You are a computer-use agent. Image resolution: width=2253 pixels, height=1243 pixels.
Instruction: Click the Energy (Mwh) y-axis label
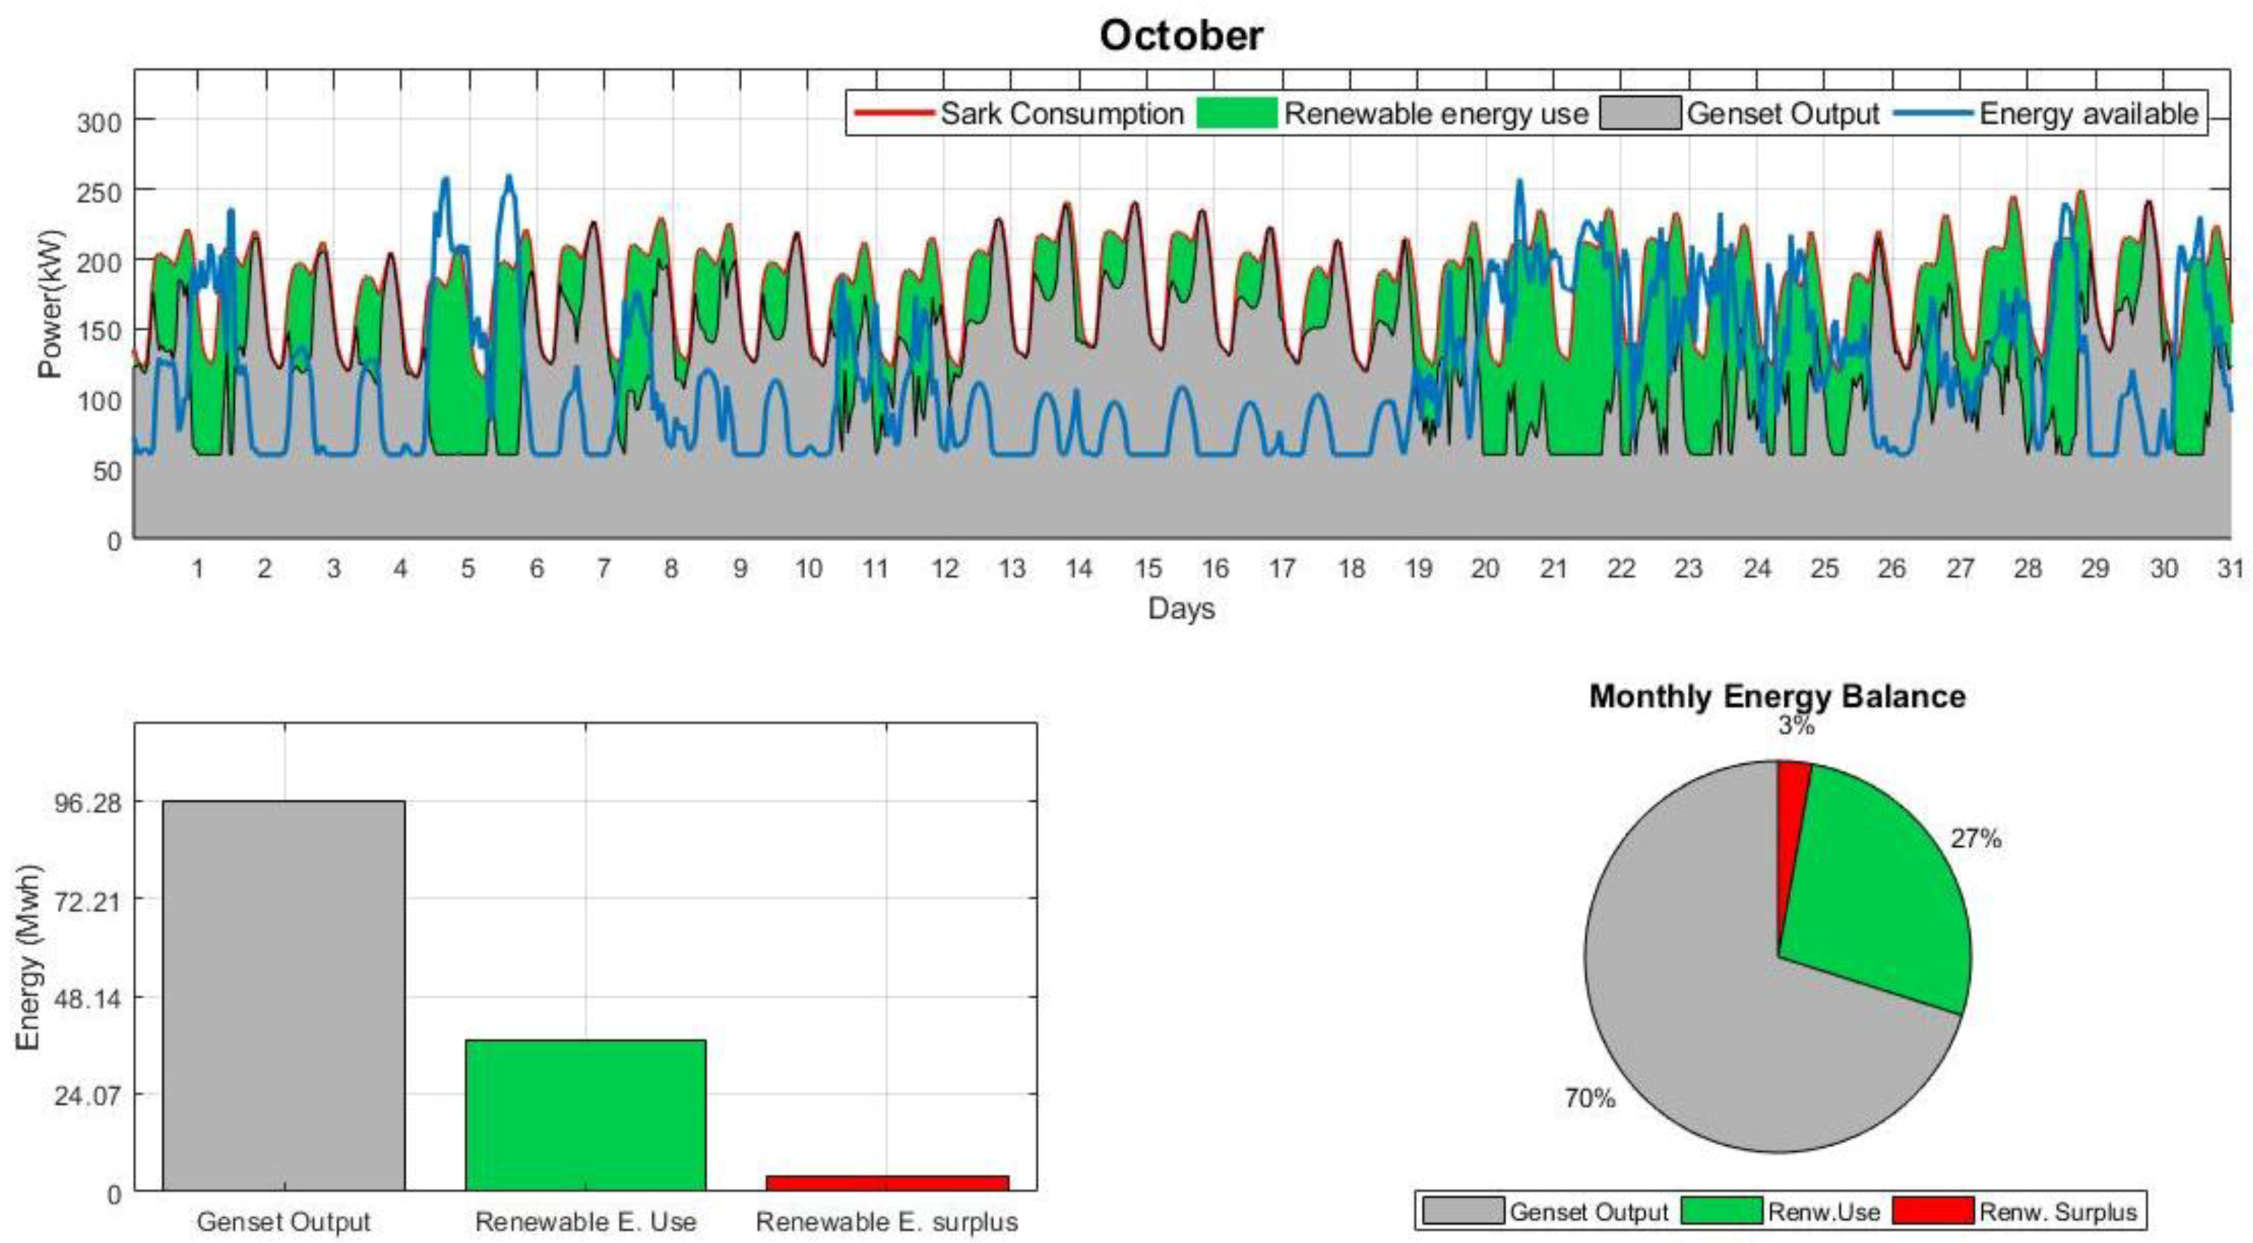coord(28,957)
